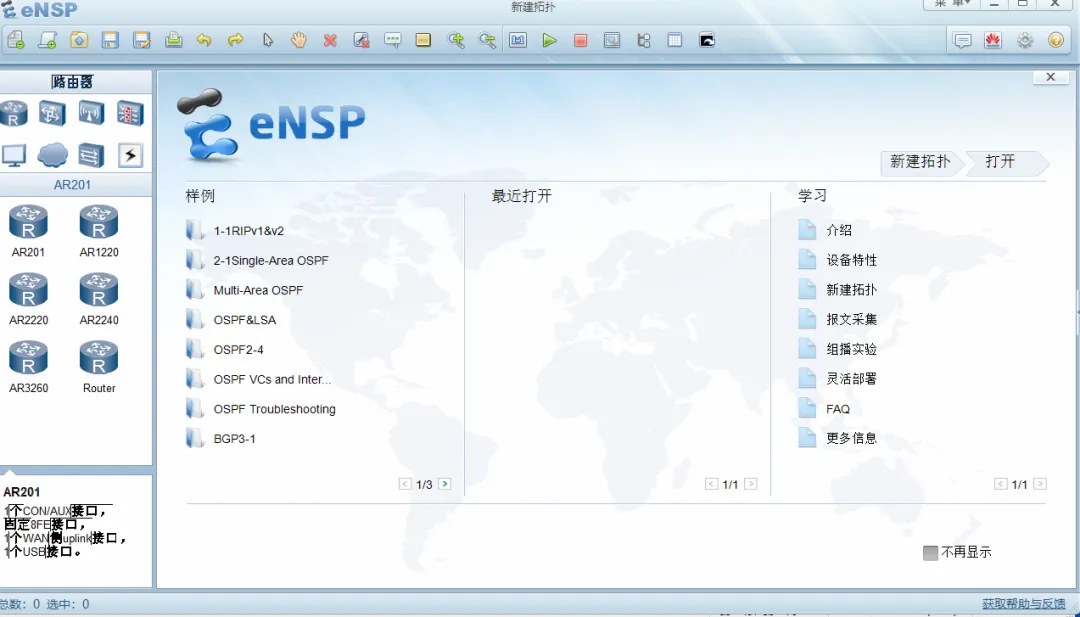Image resolution: width=1080 pixels, height=617 pixels.
Task: Select the custom device category icon
Action: tap(91, 156)
